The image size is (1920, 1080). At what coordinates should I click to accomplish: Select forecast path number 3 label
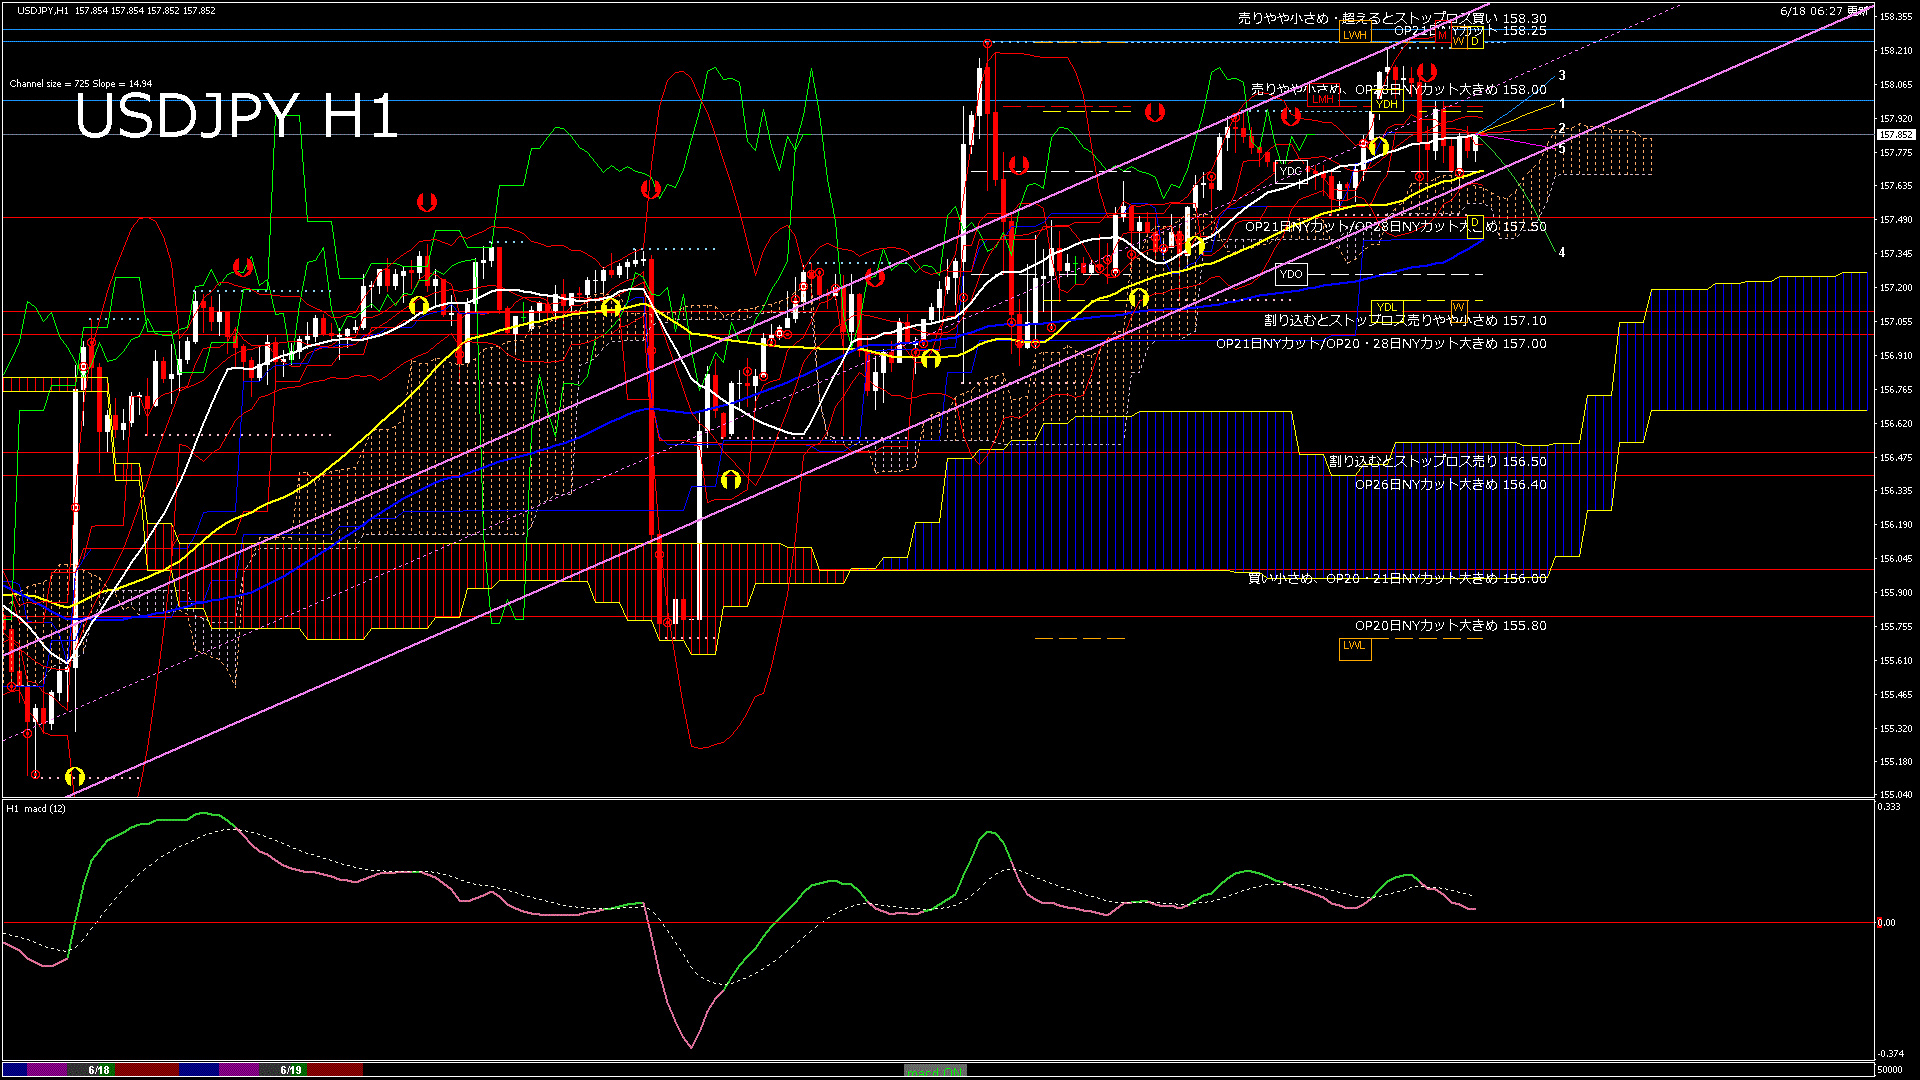point(1562,76)
